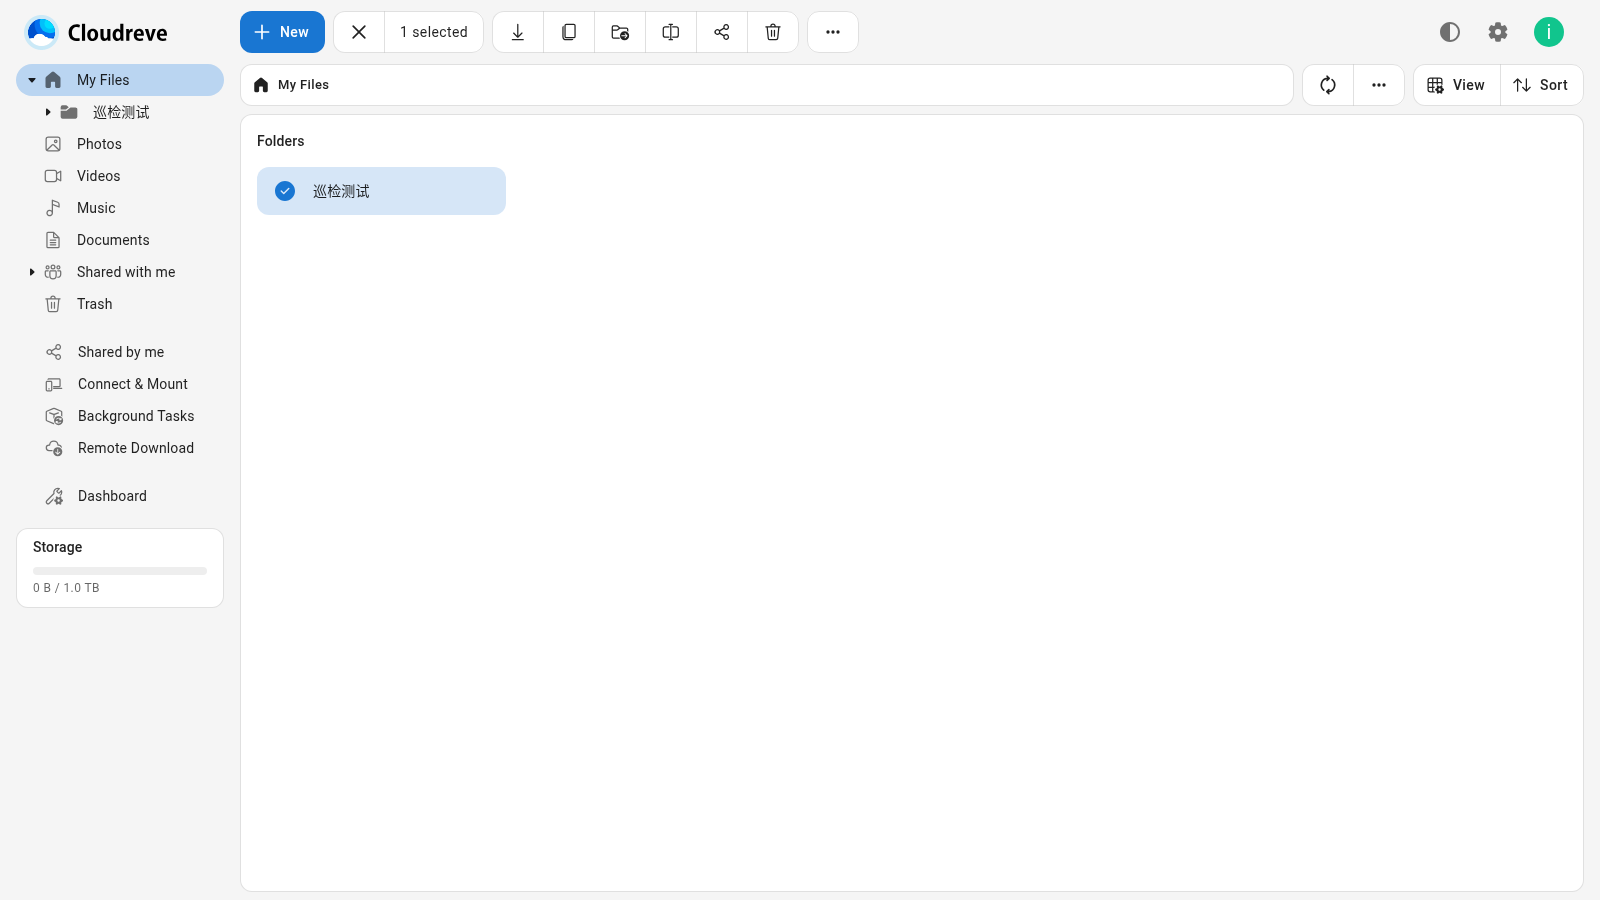This screenshot has width=1600, height=900.
Task: Click the download icon in the toolbar
Action: (x=518, y=32)
